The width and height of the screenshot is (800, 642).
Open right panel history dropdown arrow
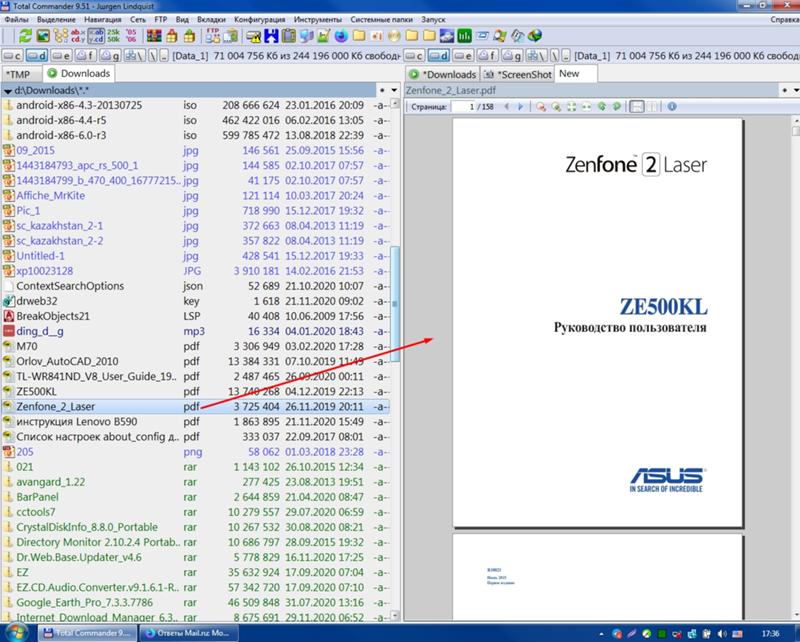[796, 90]
